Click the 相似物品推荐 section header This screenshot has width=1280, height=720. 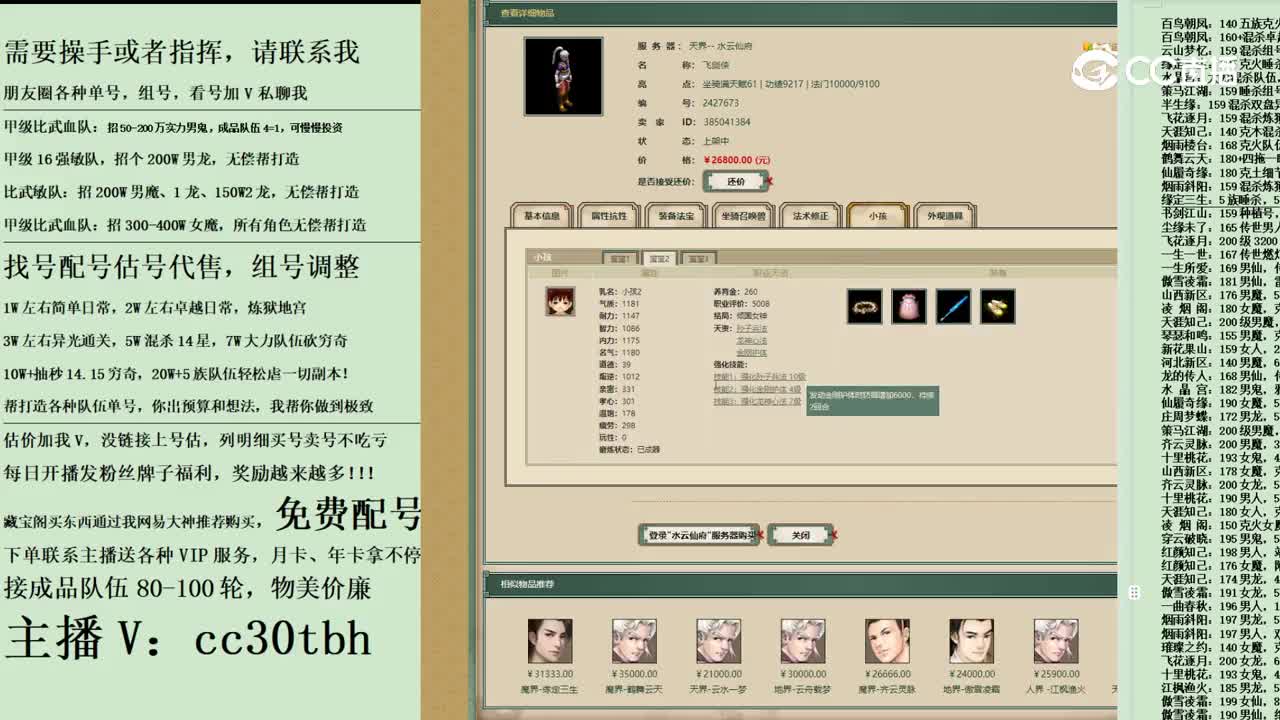tap(527, 584)
